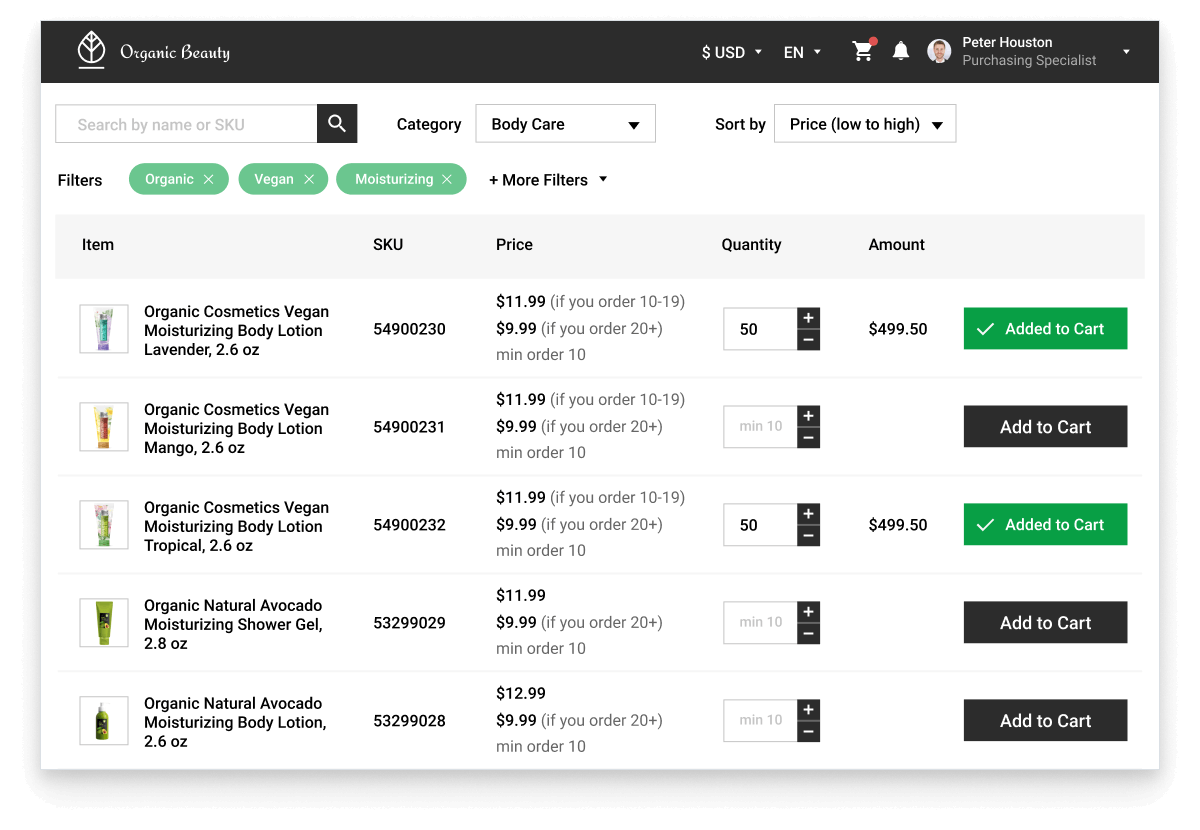Open the Category dropdown showing Body Care
Image resolution: width=1200 pixels, height=830 pixels.
pyautogui.click(x=565, y=124)
